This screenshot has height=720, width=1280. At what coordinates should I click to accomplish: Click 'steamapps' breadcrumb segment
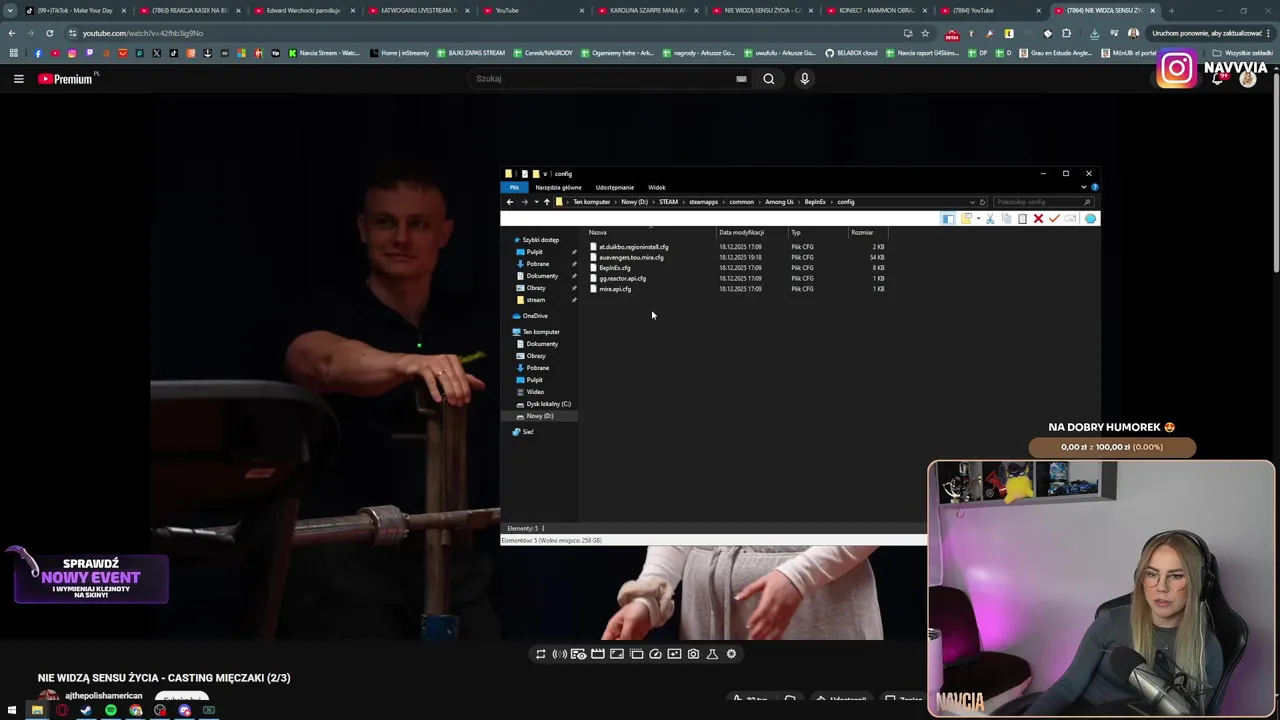[x=703, y=202]
